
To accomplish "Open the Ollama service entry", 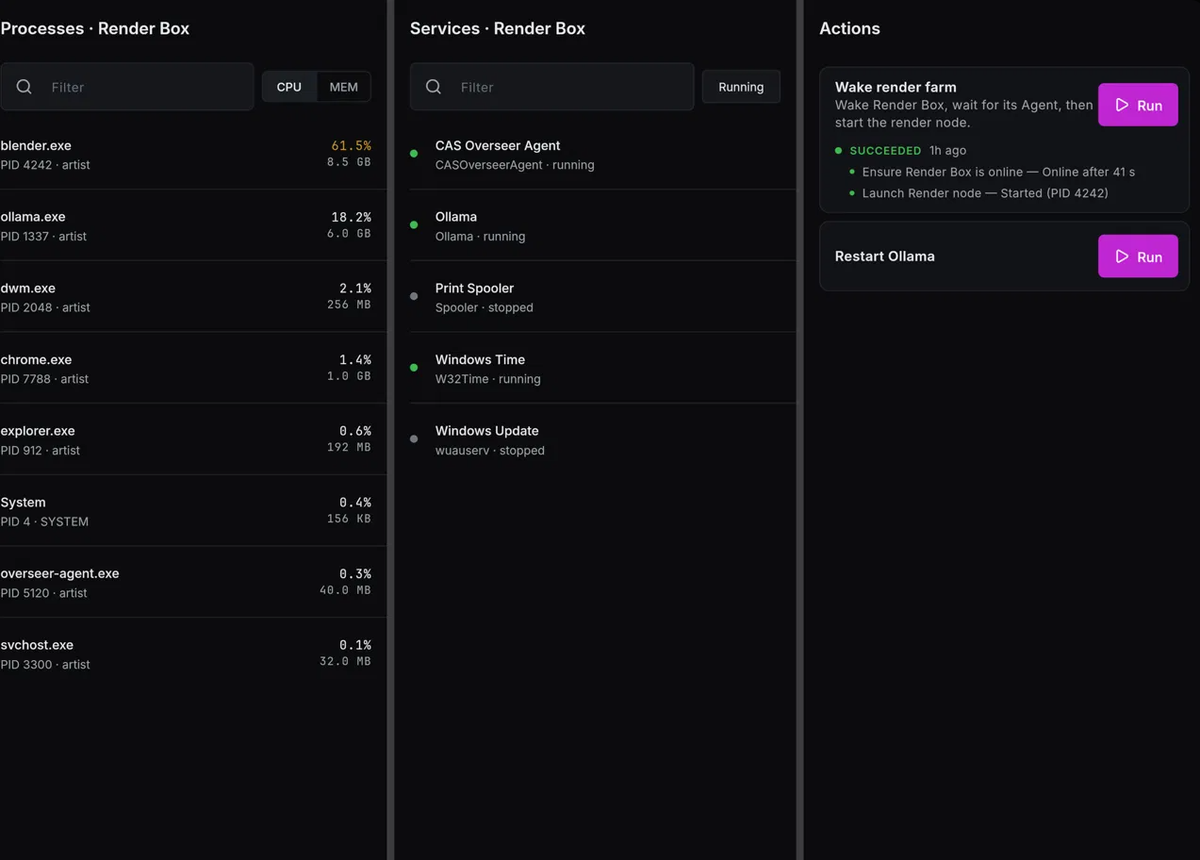I will click(603, 225).
